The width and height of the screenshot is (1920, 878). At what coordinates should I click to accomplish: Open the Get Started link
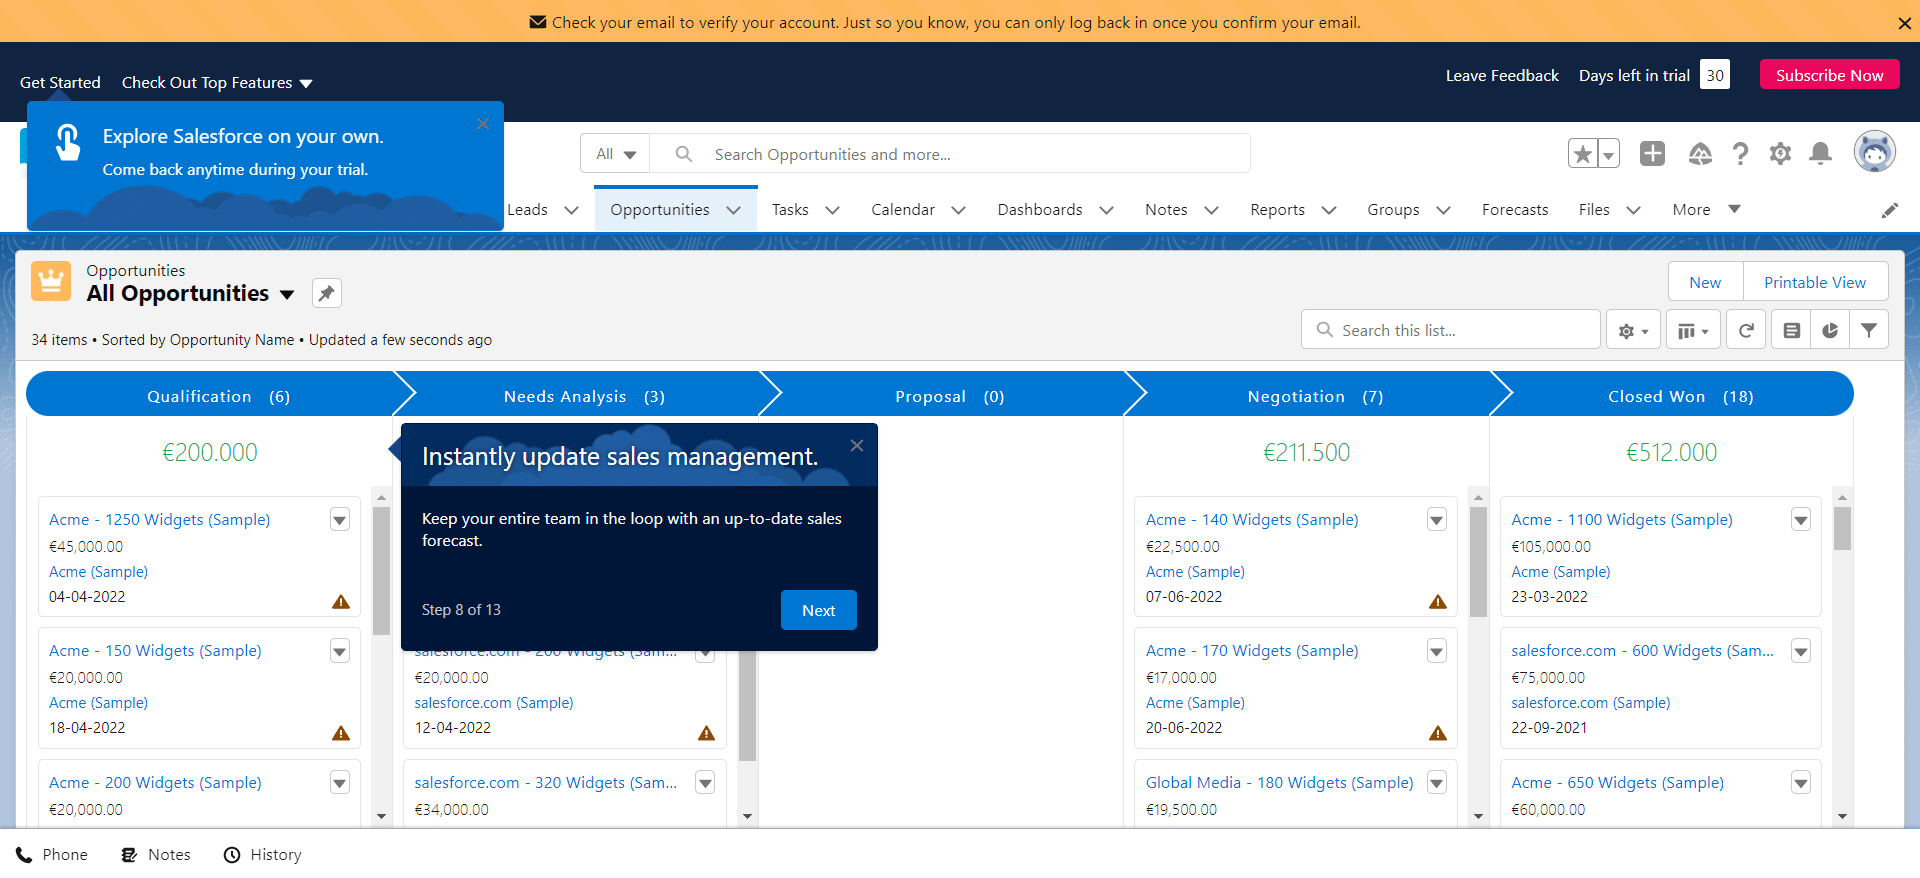[60, 83]
